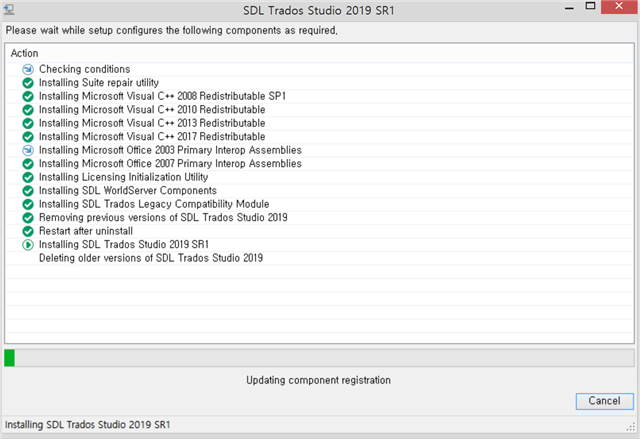640x439 pixels.
Task: Click green check for Visual C++ 2017 Redistributable
Action: (28, 137)
